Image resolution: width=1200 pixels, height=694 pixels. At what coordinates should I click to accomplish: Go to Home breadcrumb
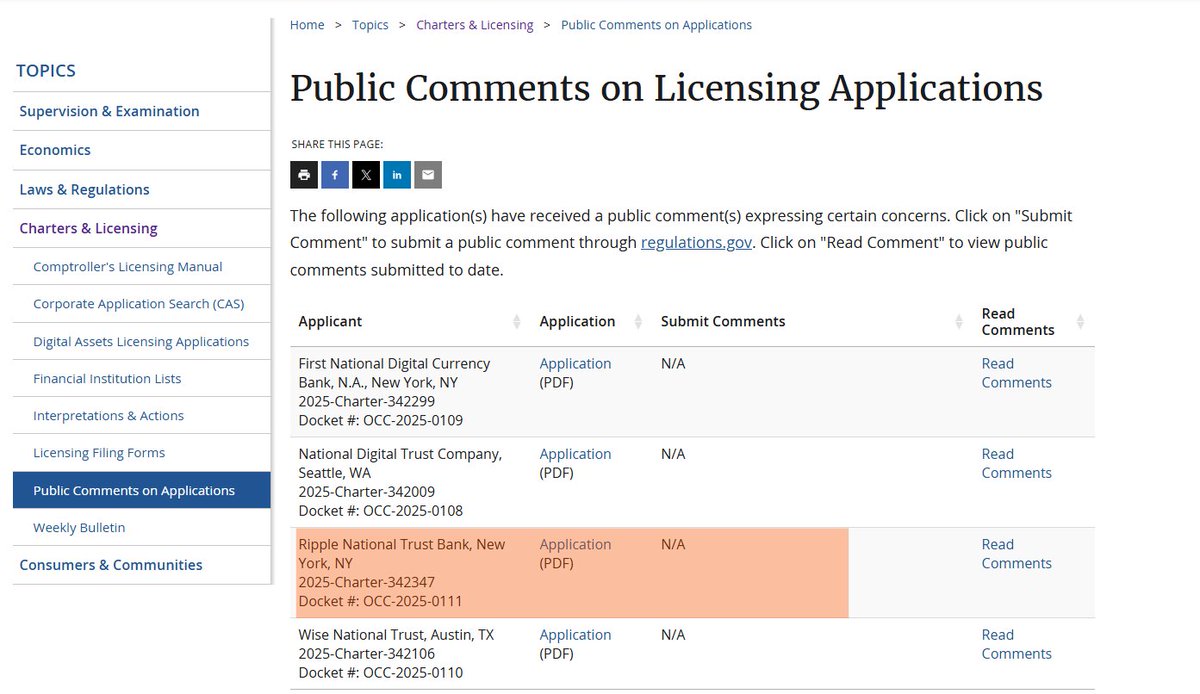pyautogui.click(x=307, y=25)
